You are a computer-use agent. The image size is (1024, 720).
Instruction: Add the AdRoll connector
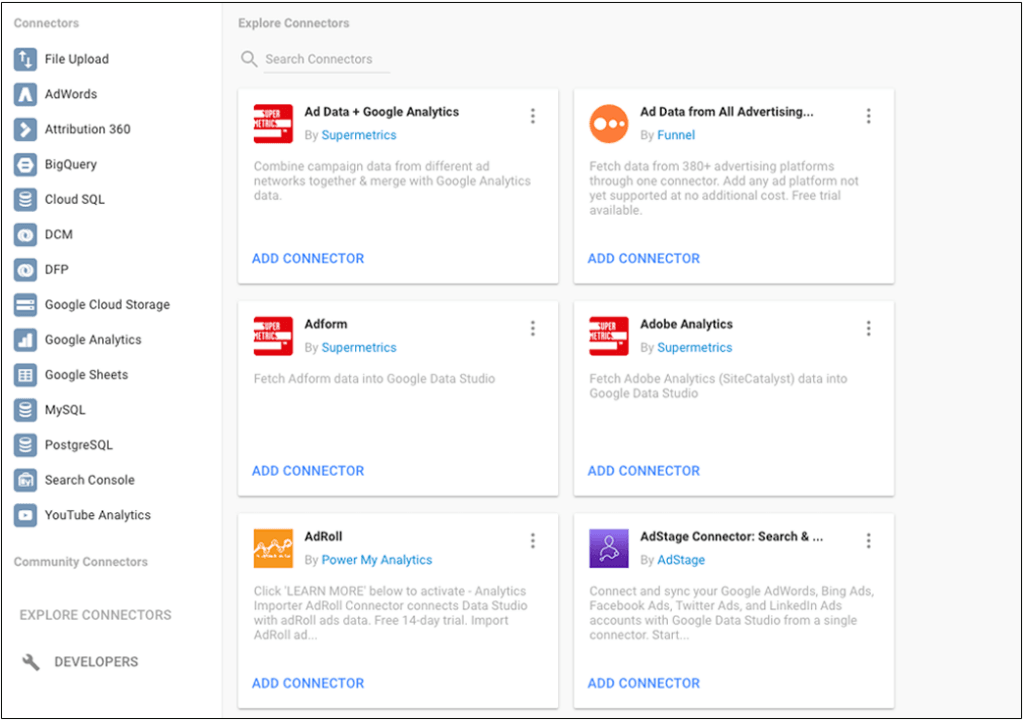pyautogui.click(x=308, y=683)
